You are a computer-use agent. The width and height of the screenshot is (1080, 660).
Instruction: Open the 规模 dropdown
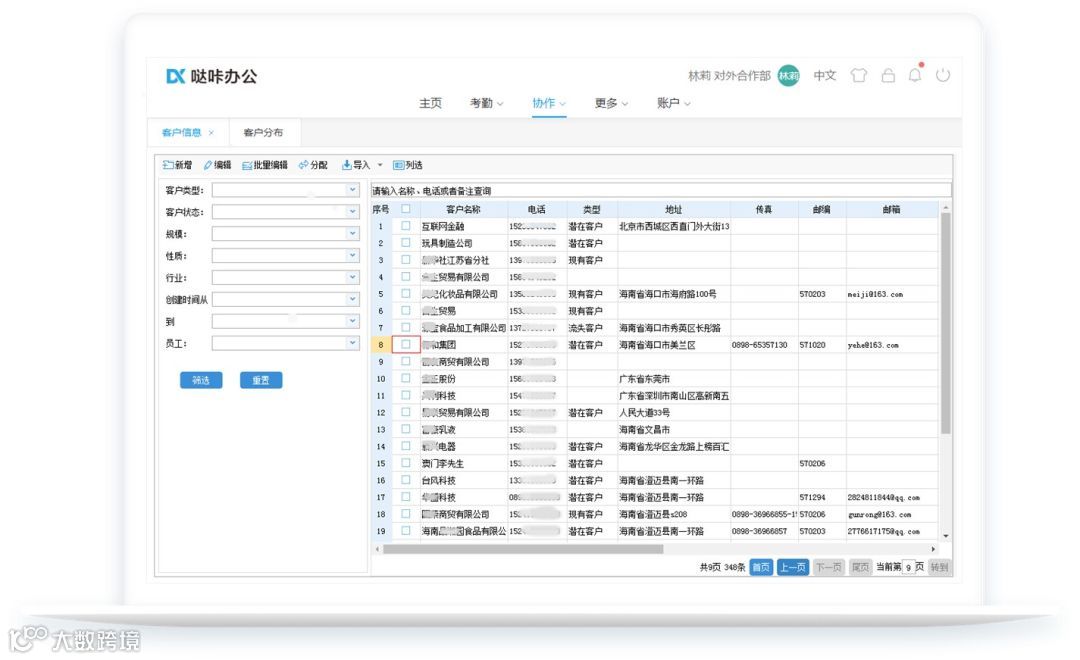(x=353, y=234)
